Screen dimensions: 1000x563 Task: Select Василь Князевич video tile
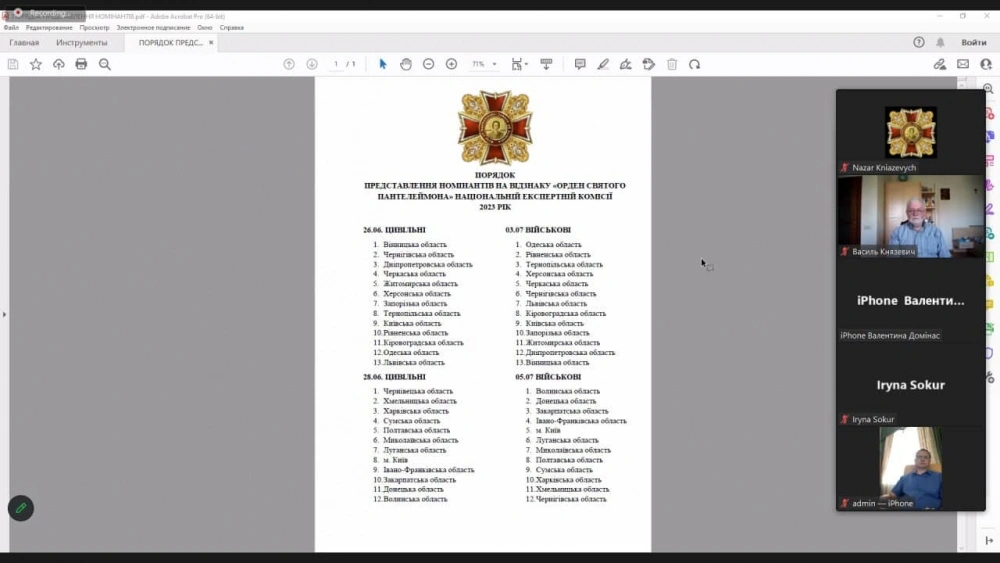click(911, 216)
